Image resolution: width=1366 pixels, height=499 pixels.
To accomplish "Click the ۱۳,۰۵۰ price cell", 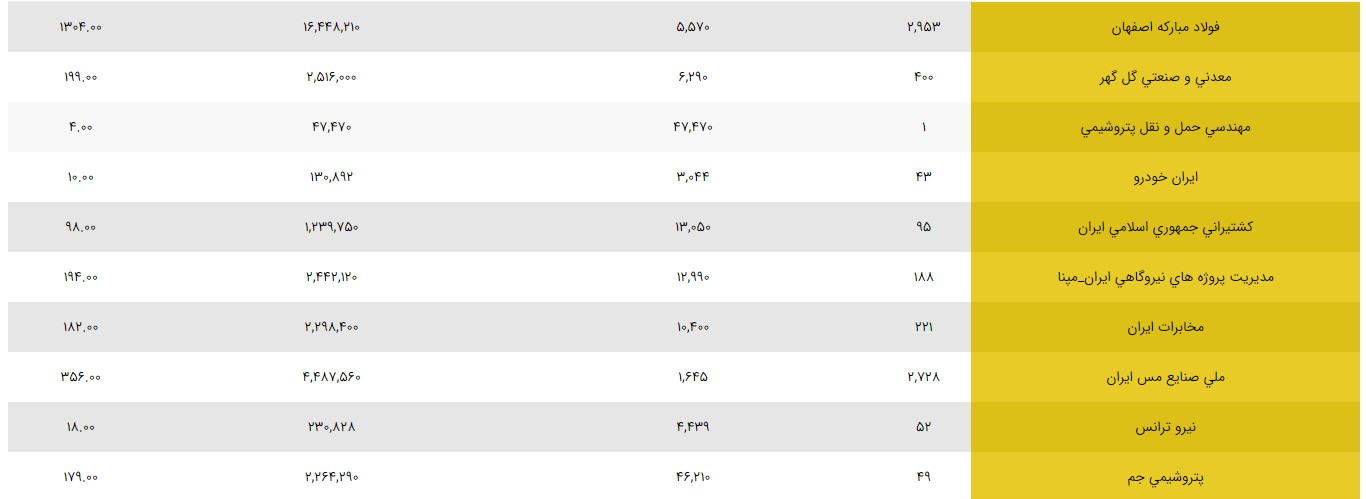I will coord(692,227).
